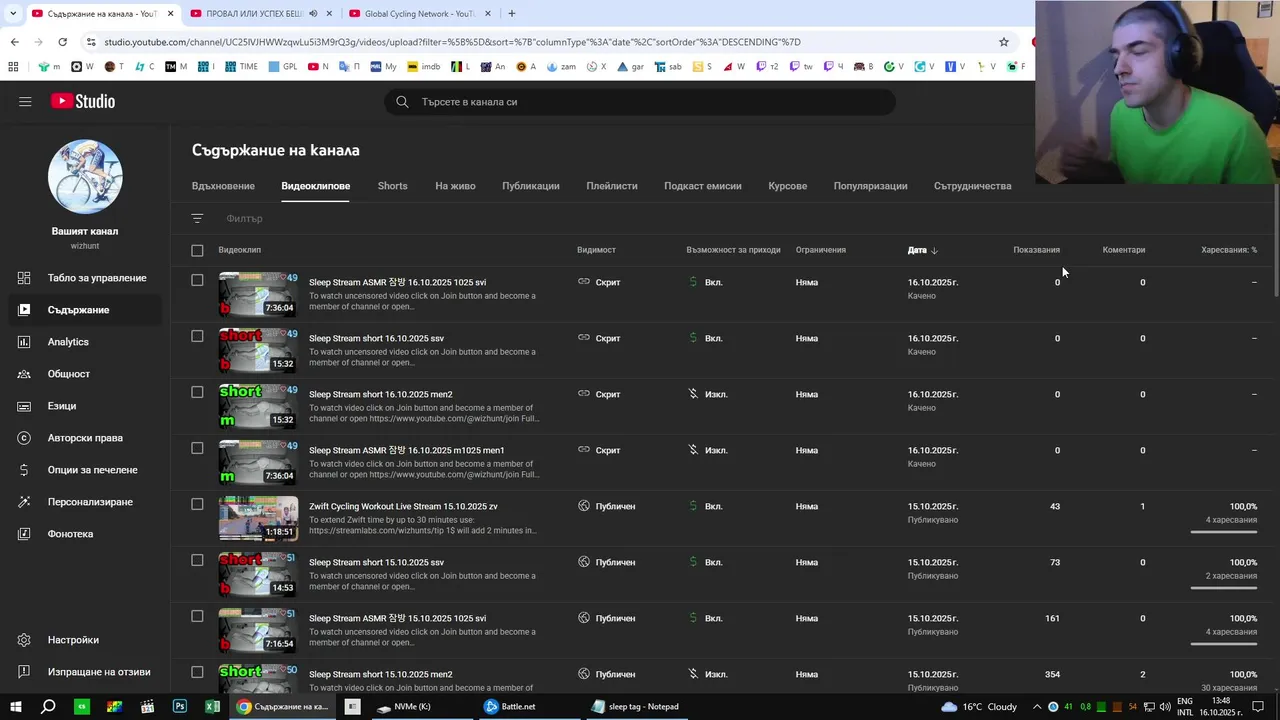The image size is (1280, 720).
Task: Open the Windows Start menu
Action: click(15, 706)
